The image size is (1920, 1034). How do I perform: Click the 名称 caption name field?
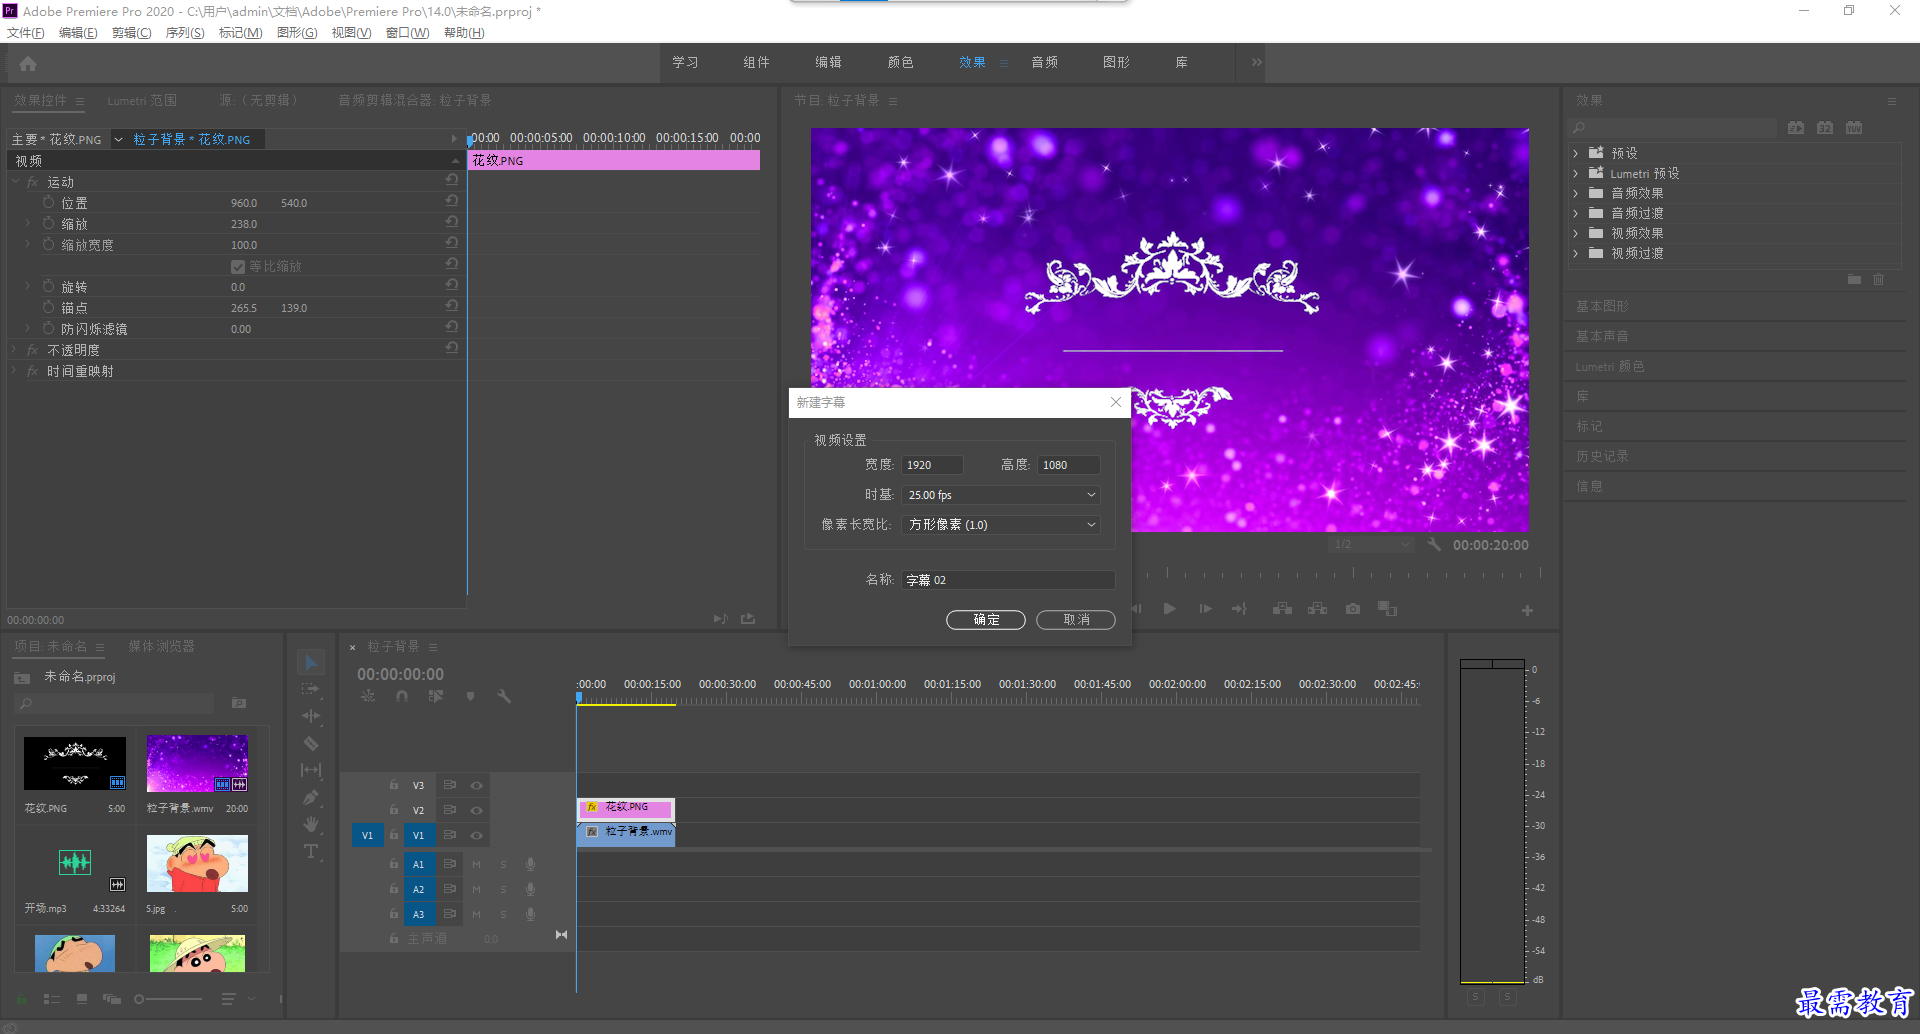coord(1008,580)
